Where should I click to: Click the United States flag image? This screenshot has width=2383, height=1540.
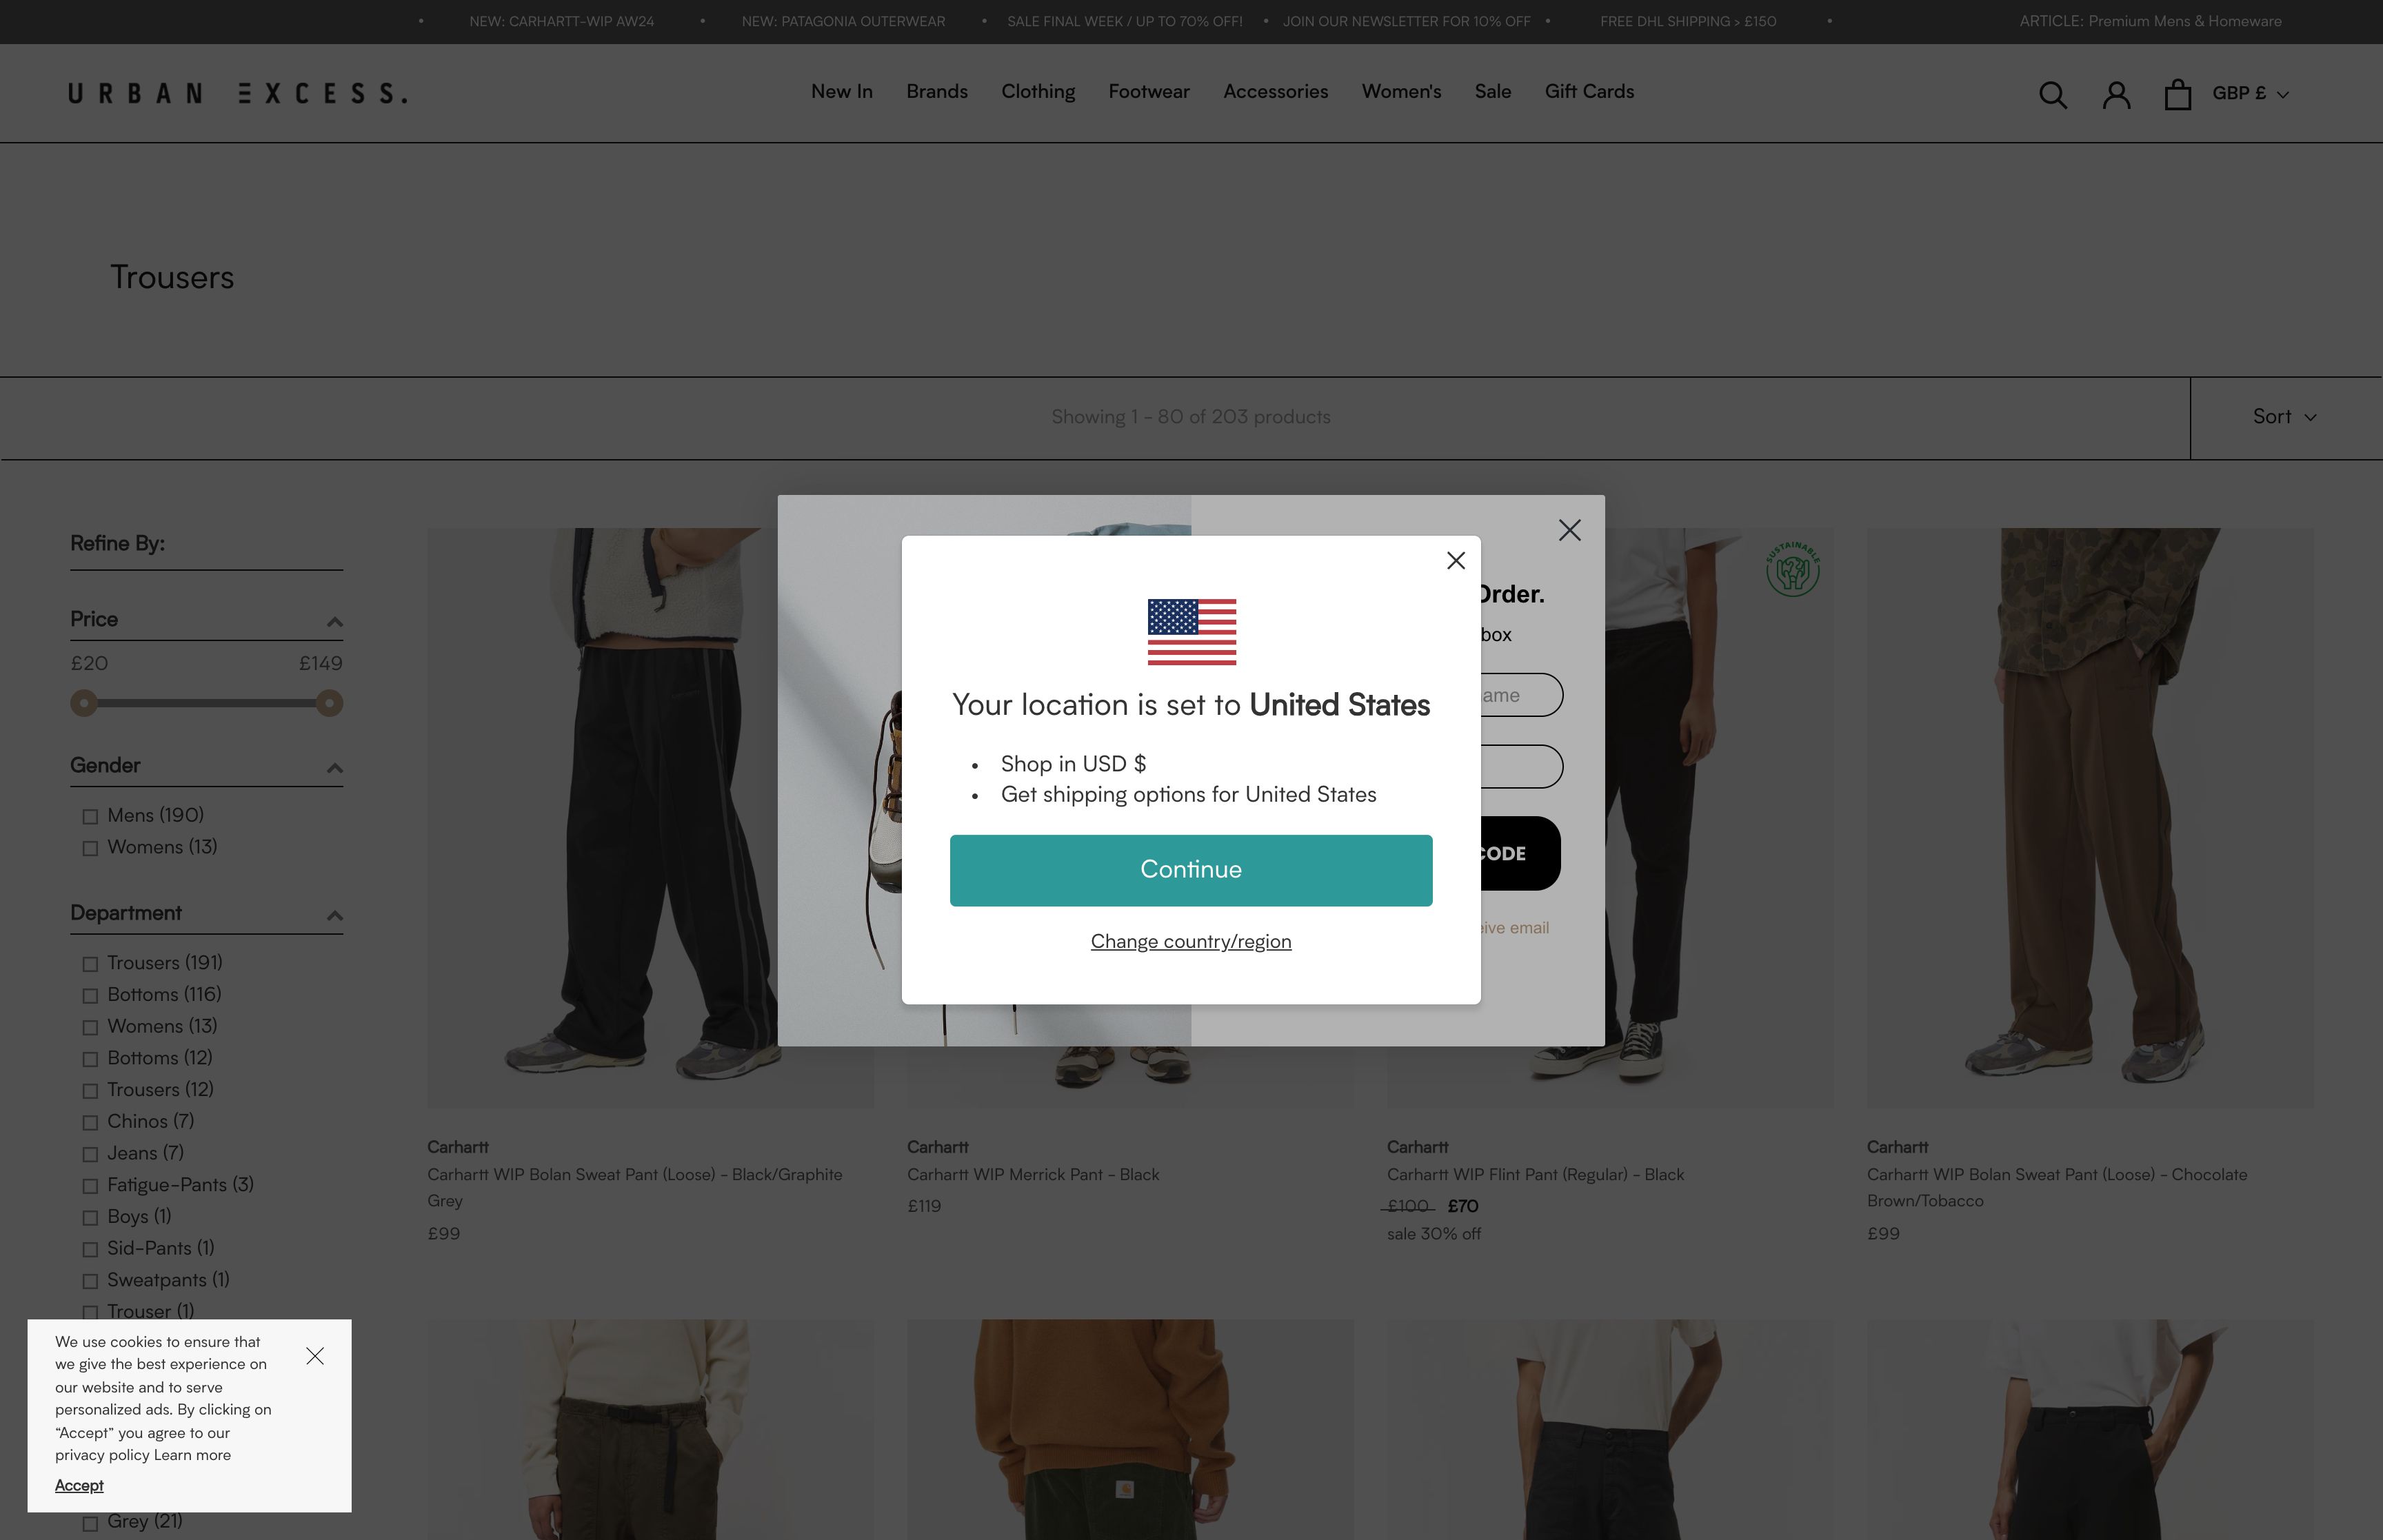1191,632
